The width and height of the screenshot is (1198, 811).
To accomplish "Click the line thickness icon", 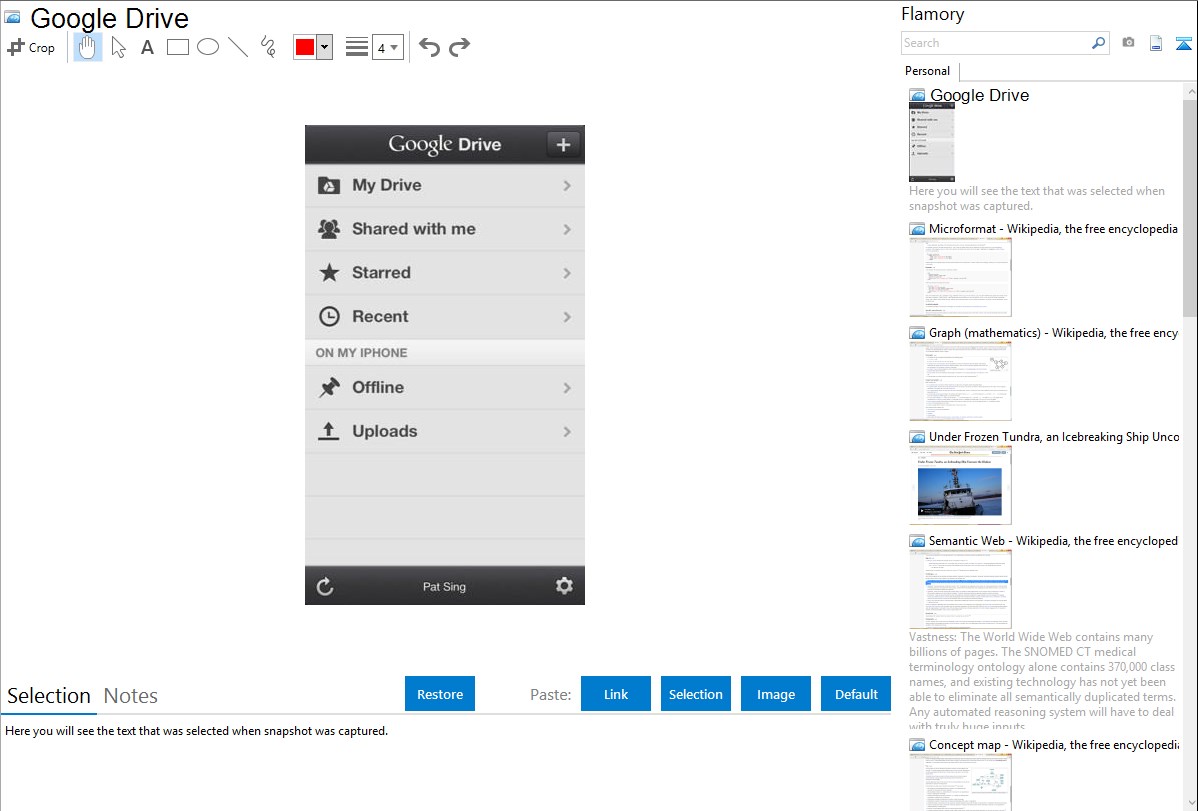I will [x=356, y=47].
